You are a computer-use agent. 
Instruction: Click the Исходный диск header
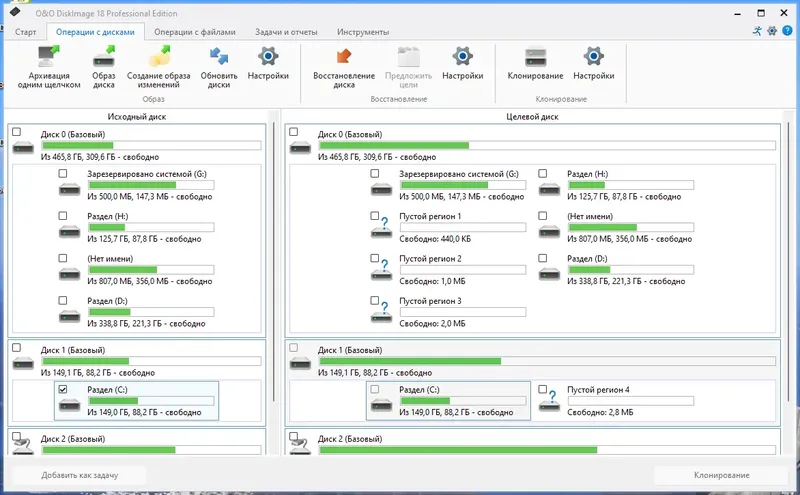pyautogui.click(x=137, y=117)
